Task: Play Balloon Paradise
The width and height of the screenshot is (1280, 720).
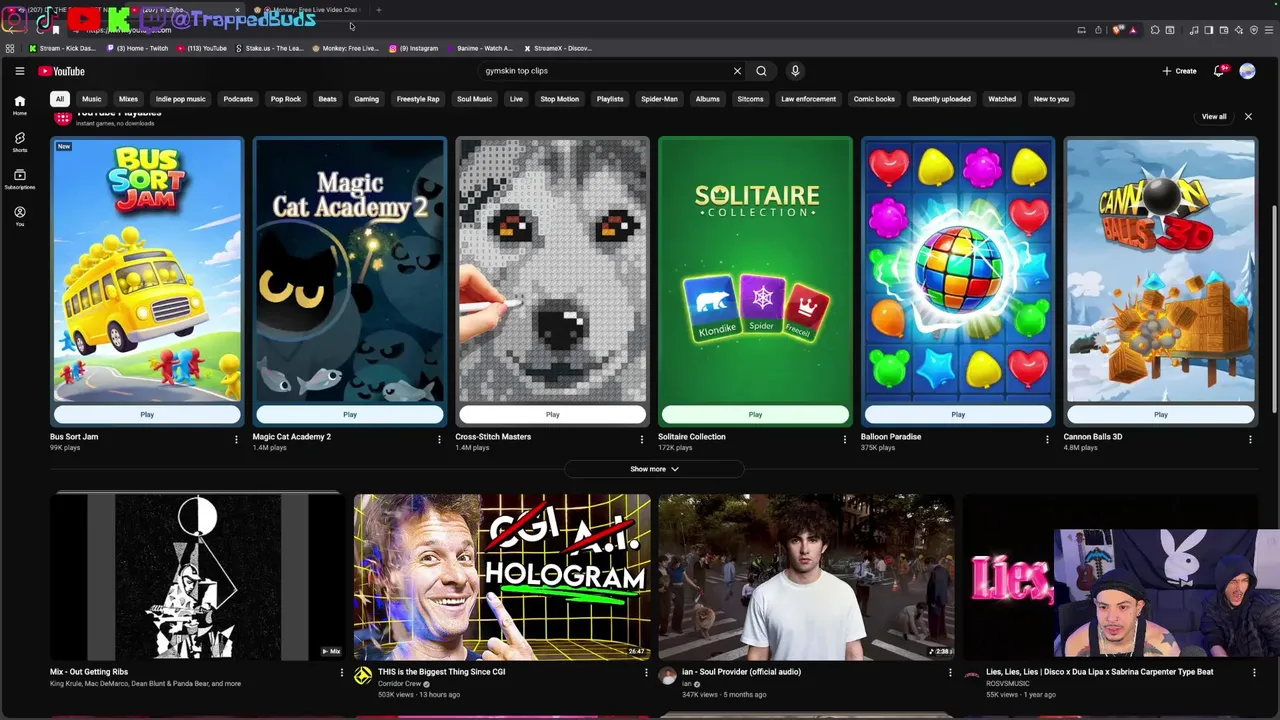Action: click(x=958, y=415)
